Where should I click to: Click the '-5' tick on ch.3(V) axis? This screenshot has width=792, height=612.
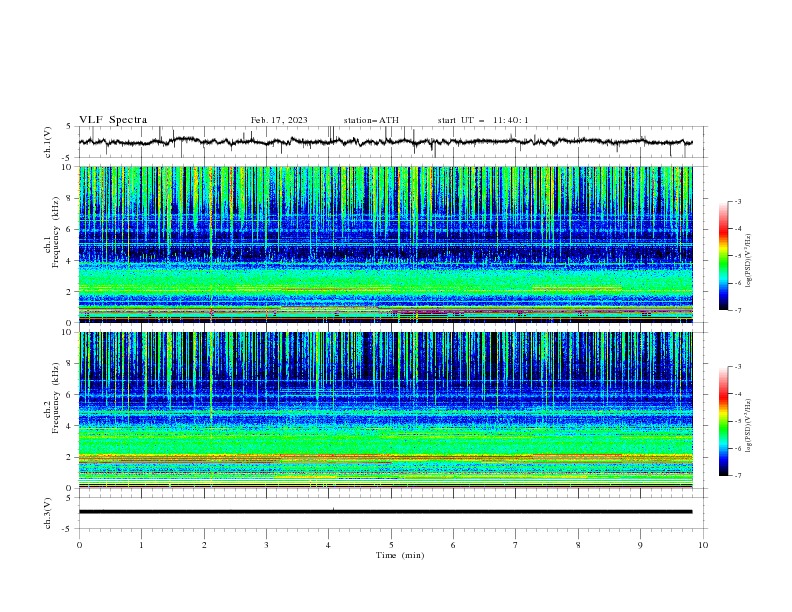pos(68,529)
